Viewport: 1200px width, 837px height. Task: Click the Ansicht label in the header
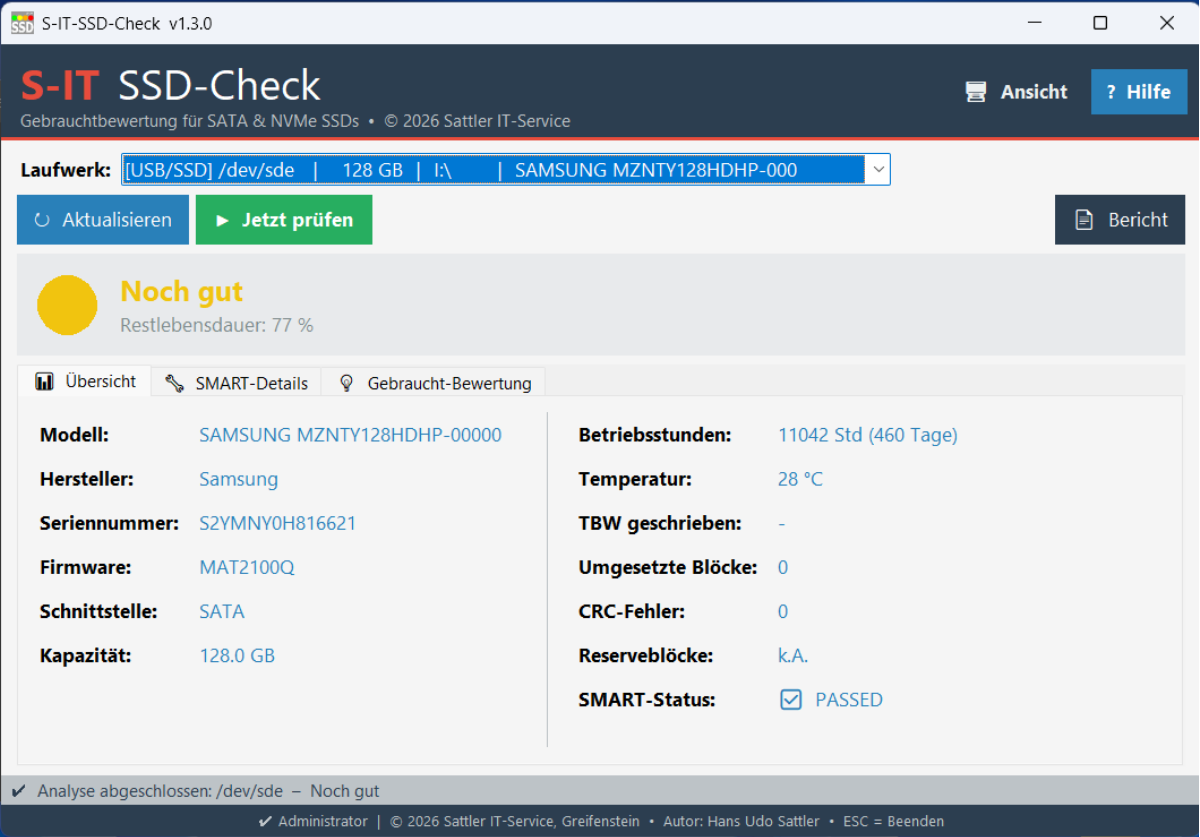coord(1034,92)
